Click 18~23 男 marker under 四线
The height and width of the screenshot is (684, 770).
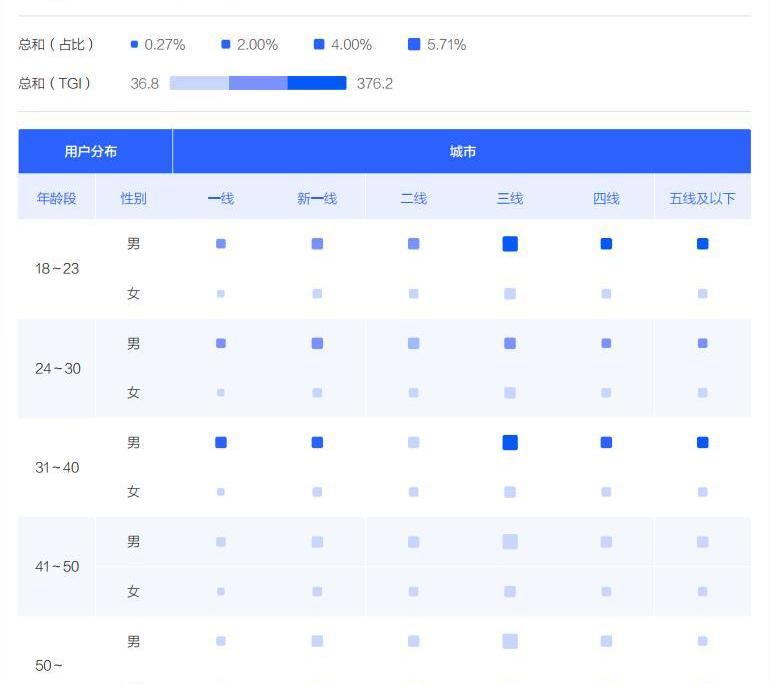pyautogui.click(x=606, y=244)
